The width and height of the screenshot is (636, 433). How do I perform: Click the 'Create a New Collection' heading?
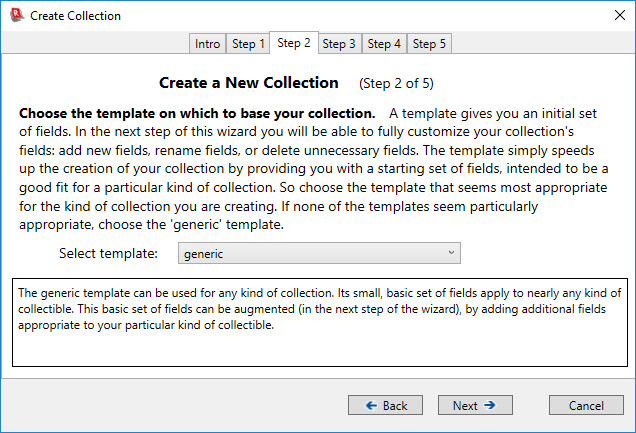pyautogui.click(x=250, y=82)
